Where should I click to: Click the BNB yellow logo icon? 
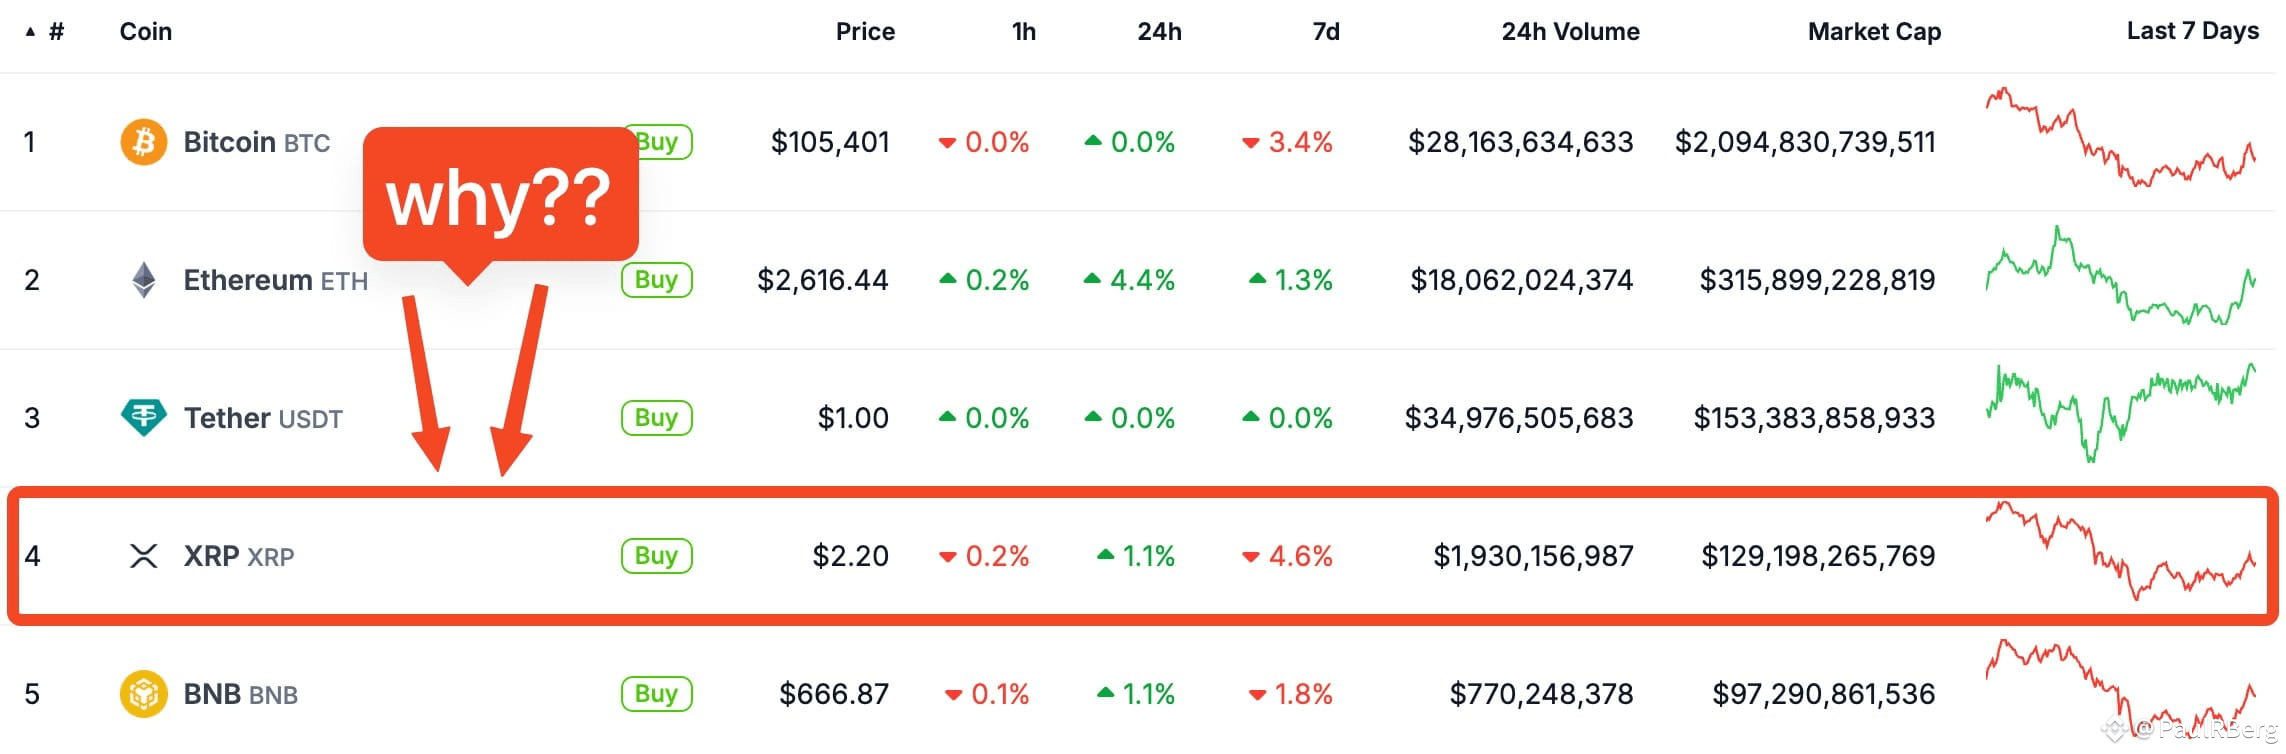pyautogui.click(x=144, y=694)
